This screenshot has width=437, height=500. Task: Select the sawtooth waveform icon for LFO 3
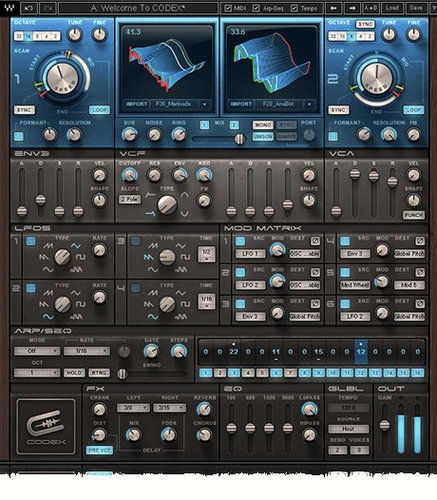149,257
